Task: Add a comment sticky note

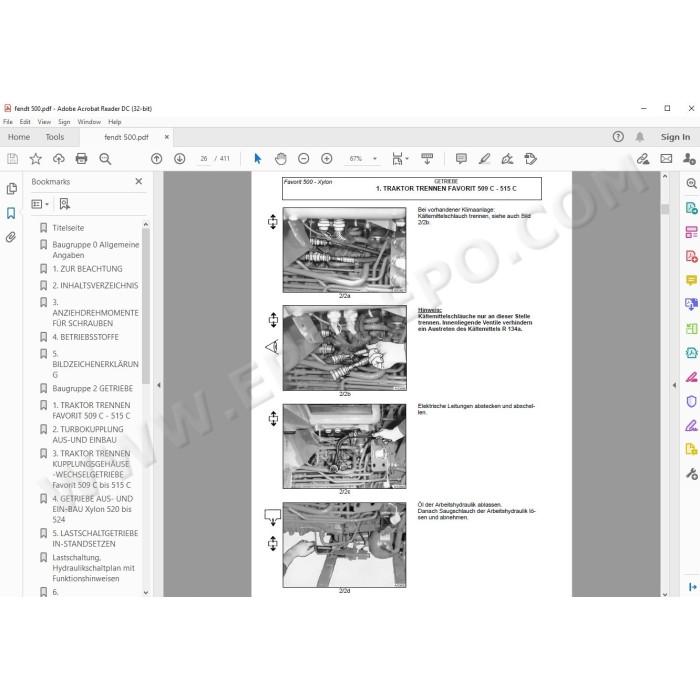Action: (x=461, y=158)
